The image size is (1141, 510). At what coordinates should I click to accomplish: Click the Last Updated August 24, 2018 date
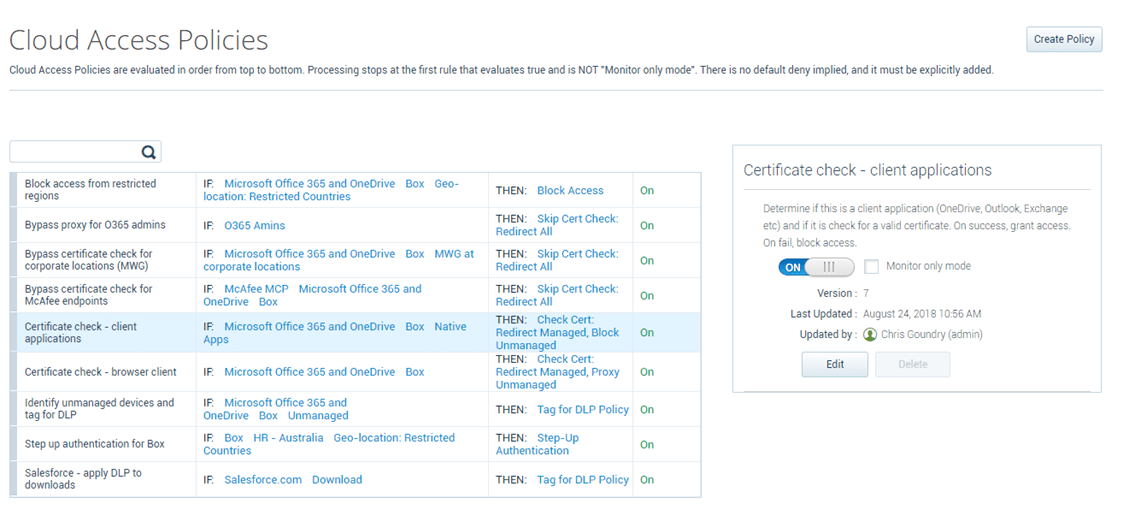click(x=922, y=314)
